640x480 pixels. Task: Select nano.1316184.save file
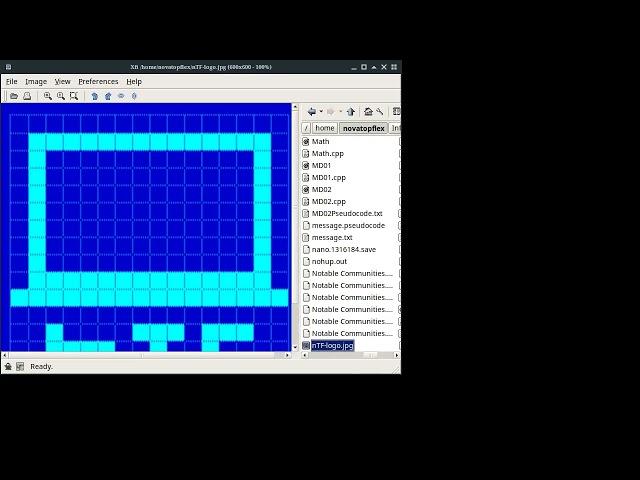344,249
